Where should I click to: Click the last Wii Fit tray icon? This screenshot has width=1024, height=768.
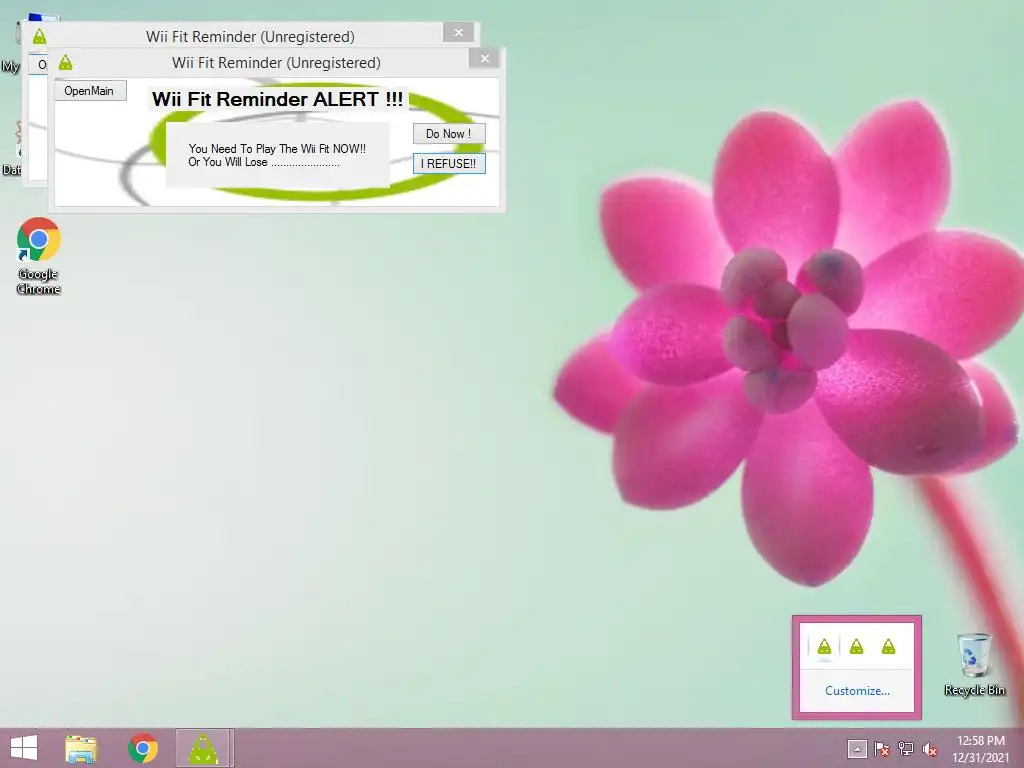(x=888, y=647)
